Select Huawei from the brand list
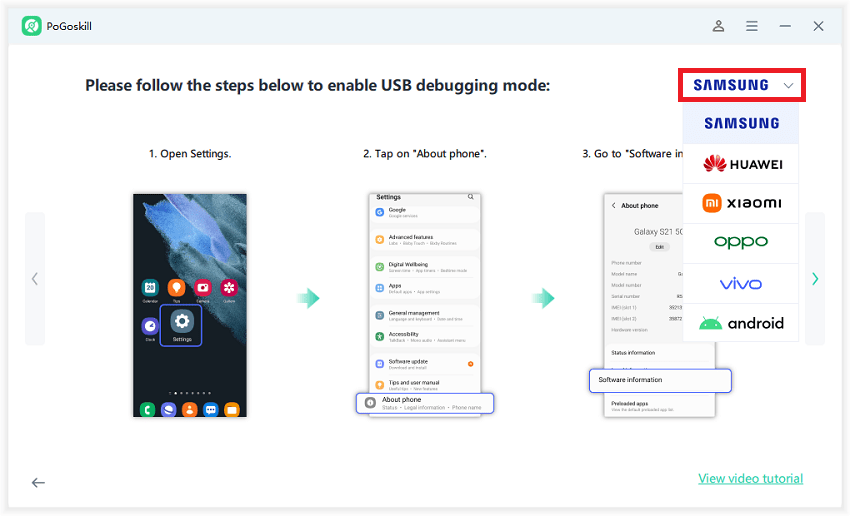The height and width of the screenshot is (516, 850). [x=741, y=164]
